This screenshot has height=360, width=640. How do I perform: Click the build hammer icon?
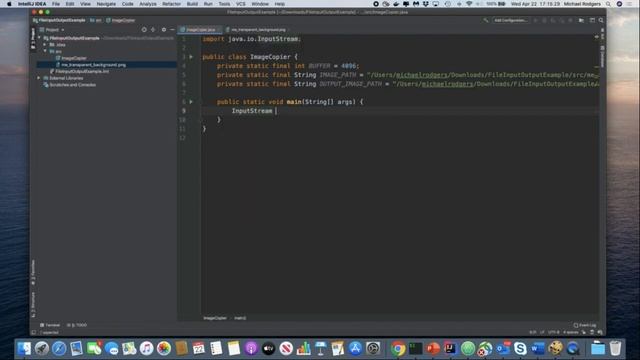pos(486,20)
